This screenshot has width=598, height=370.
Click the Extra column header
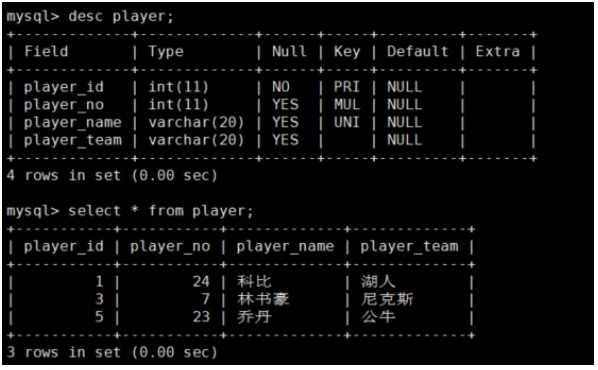pos(498,51)
